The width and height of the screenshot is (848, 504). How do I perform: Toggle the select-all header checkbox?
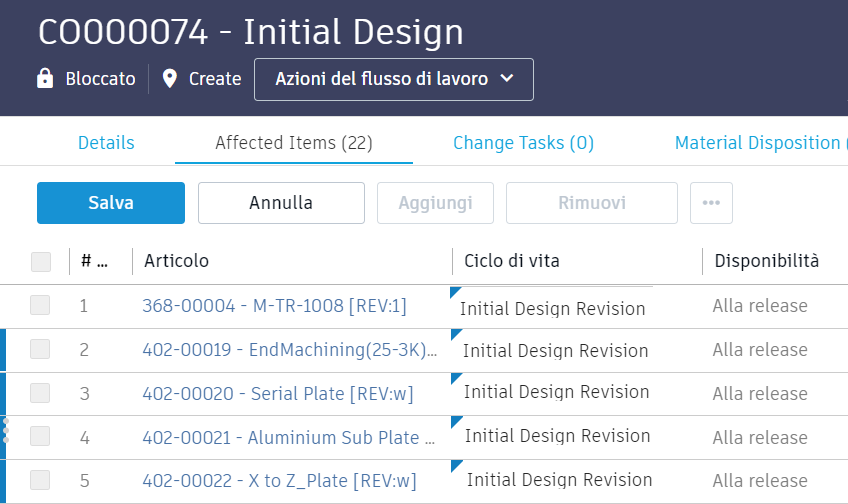(41, 262)
